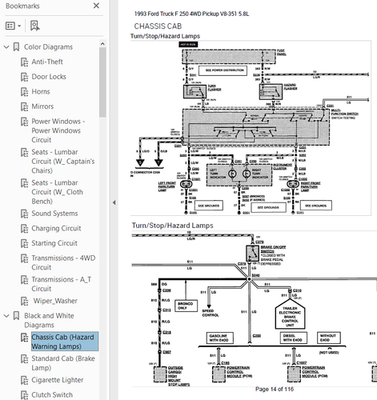Go to the Door Locks bookmark
Image resolution: width=377 pixels, height=400 pixels.
[x=49, y=77]
